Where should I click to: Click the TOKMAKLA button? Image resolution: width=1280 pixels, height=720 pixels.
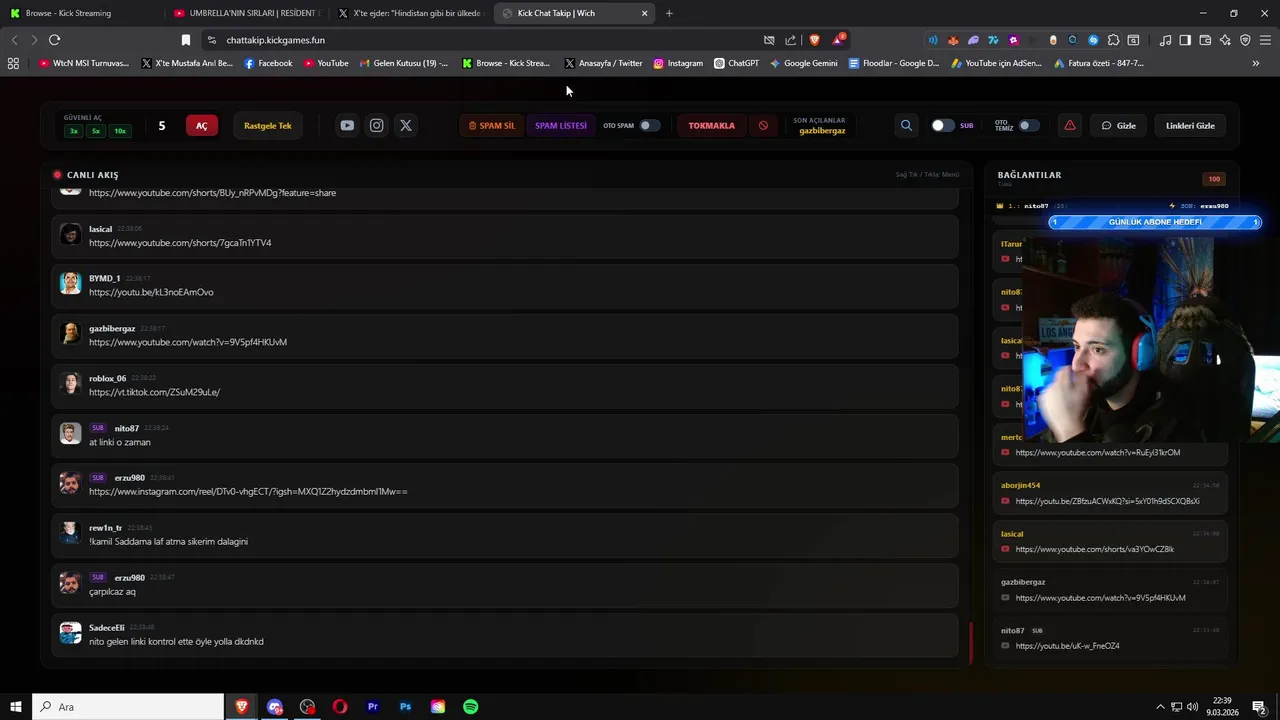coord(711,126)
